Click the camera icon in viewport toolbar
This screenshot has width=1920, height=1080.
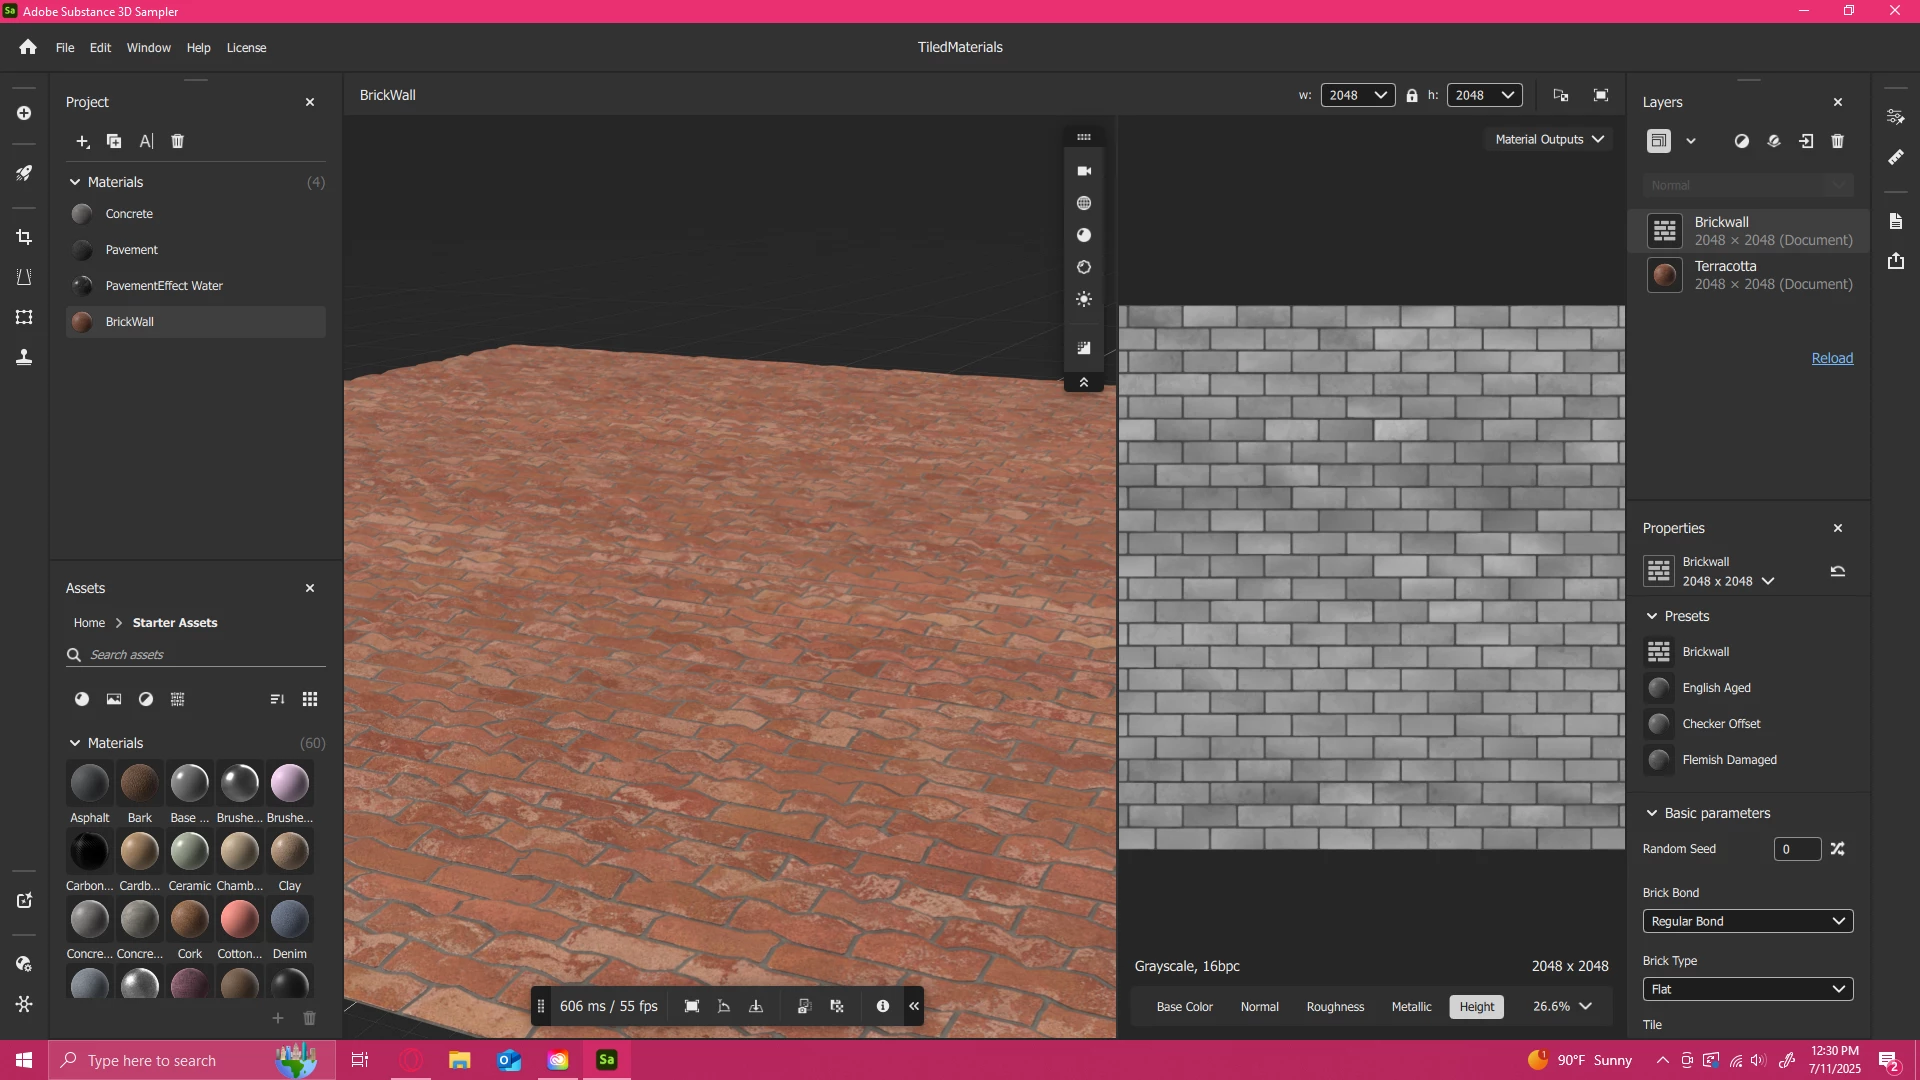1083,171
